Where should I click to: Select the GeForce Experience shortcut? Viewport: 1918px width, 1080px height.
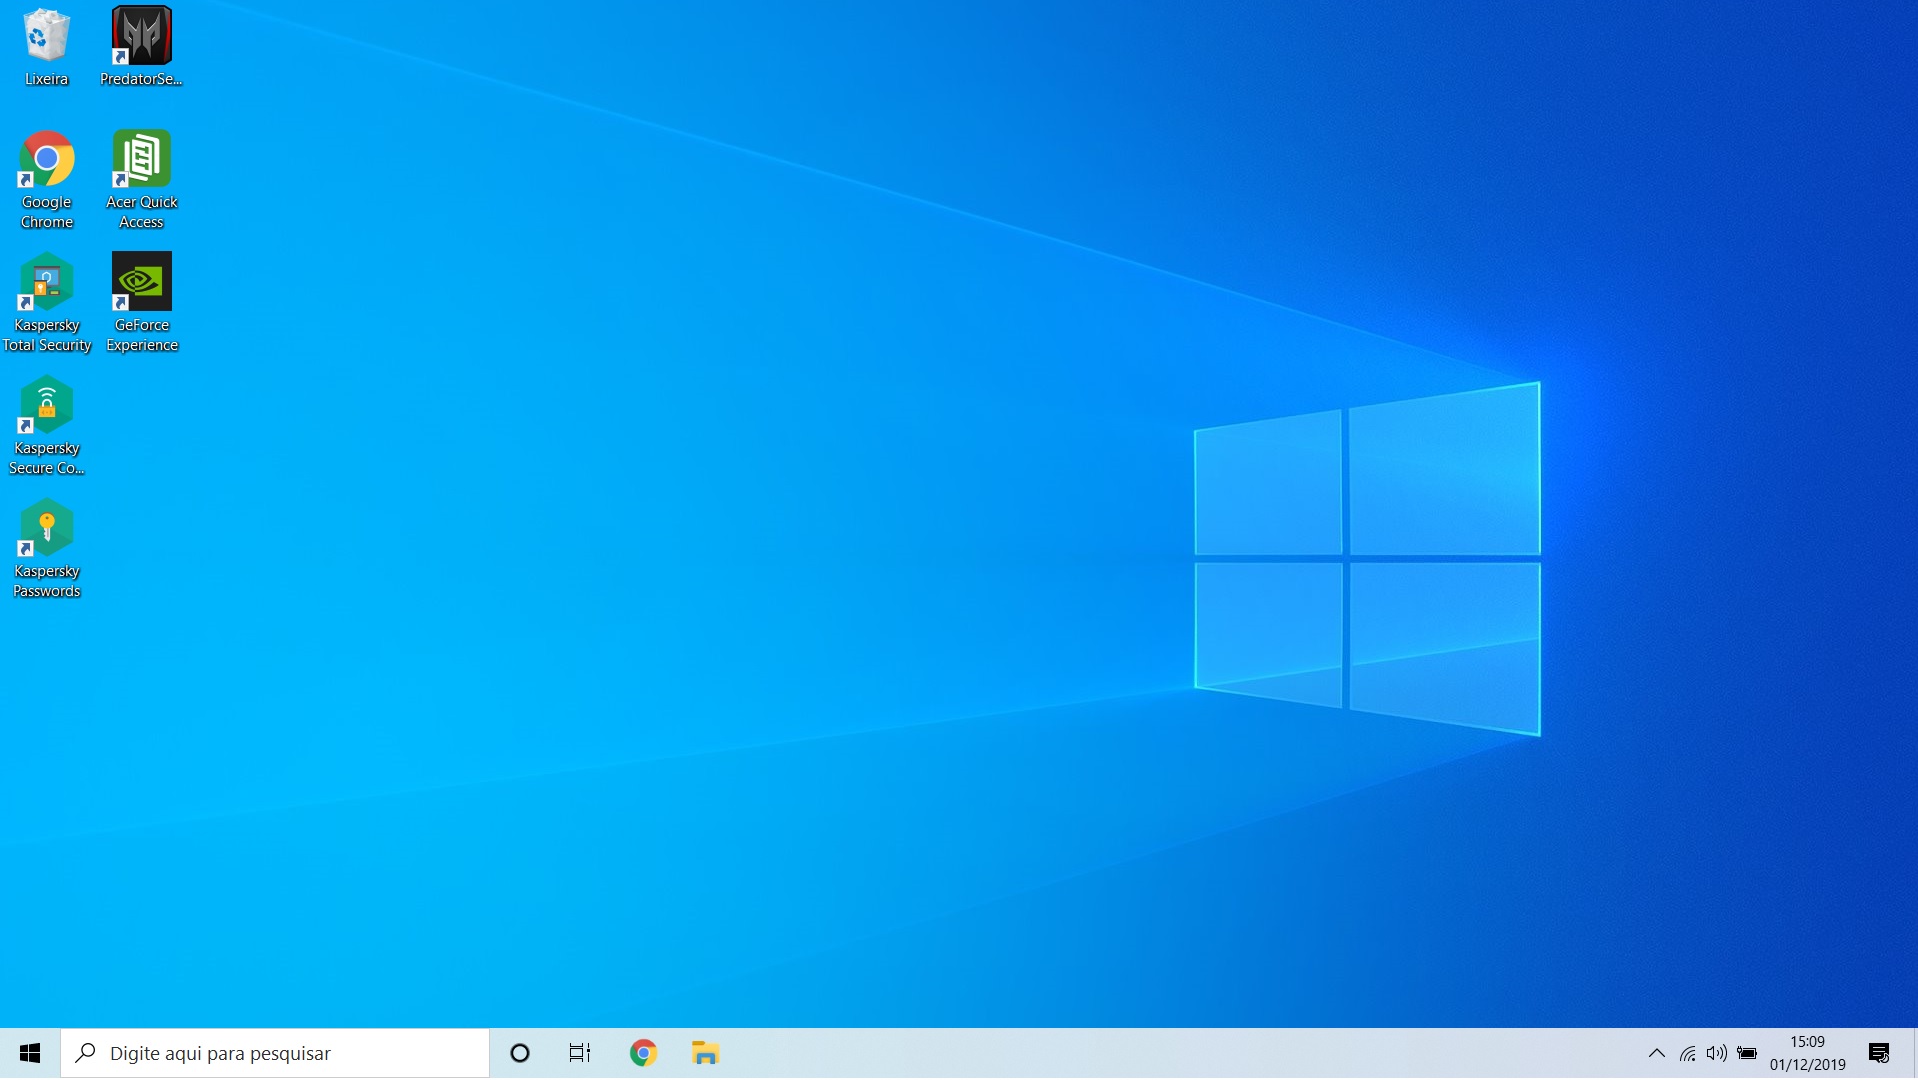[x=141, y=303]
